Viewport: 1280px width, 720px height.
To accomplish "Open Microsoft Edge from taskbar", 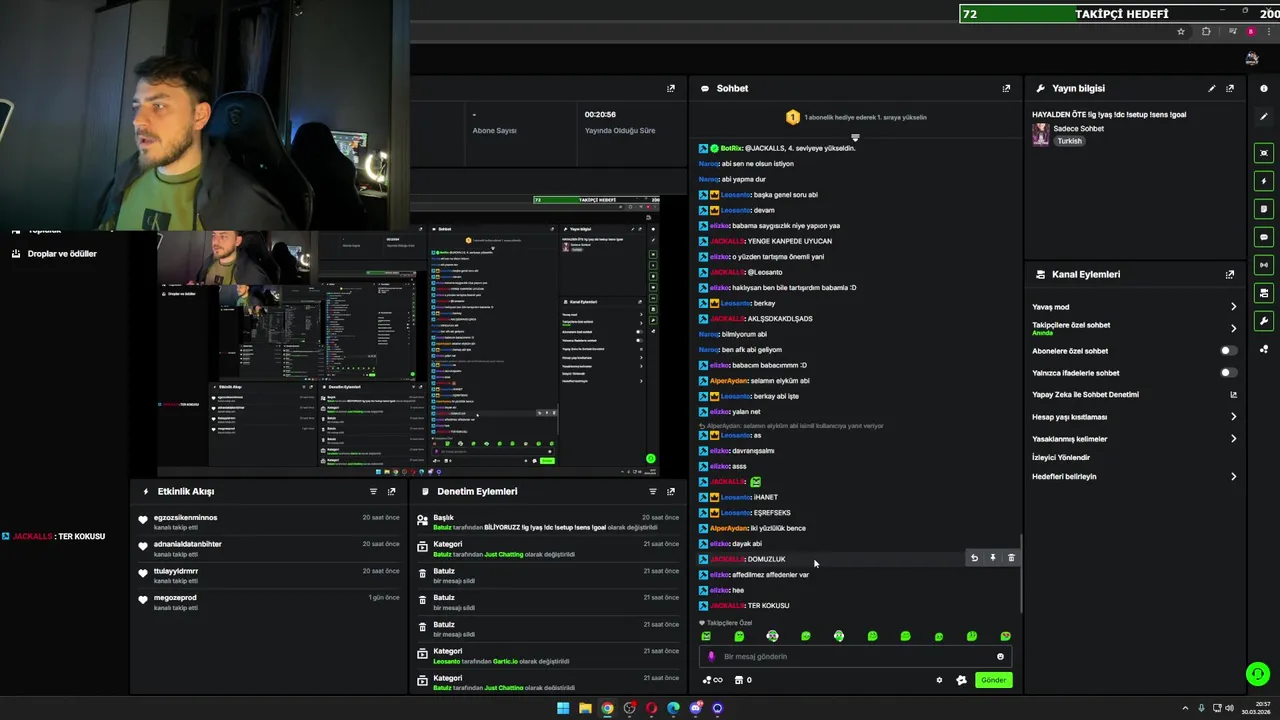I will (673, 708).
